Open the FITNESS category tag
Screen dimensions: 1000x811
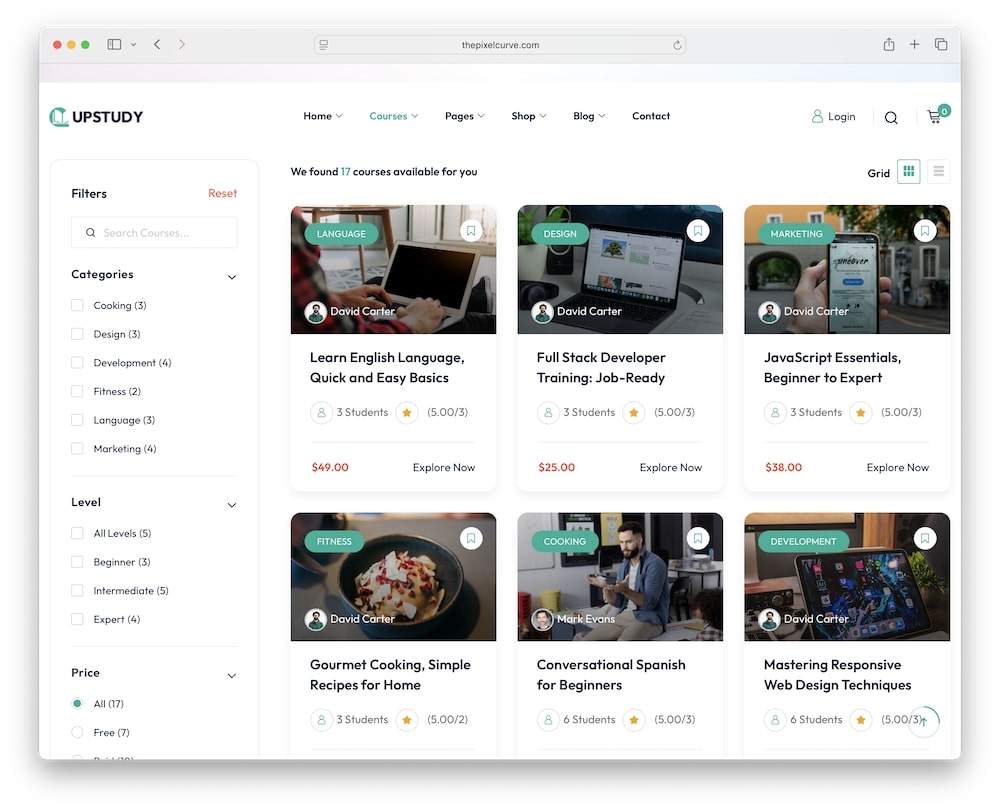click(x=334, y=541)
